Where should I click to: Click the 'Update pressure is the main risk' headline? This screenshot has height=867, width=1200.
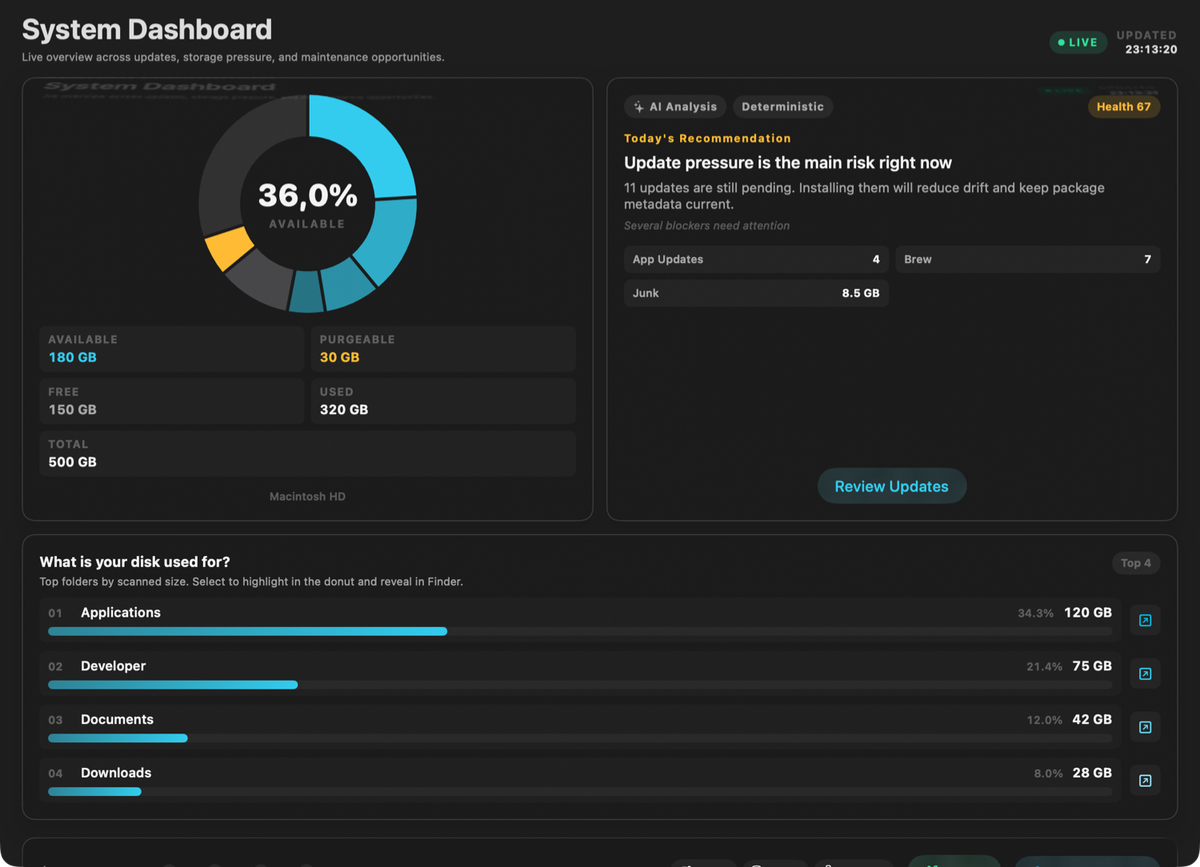pyautogui.click(x=788, y=163)
